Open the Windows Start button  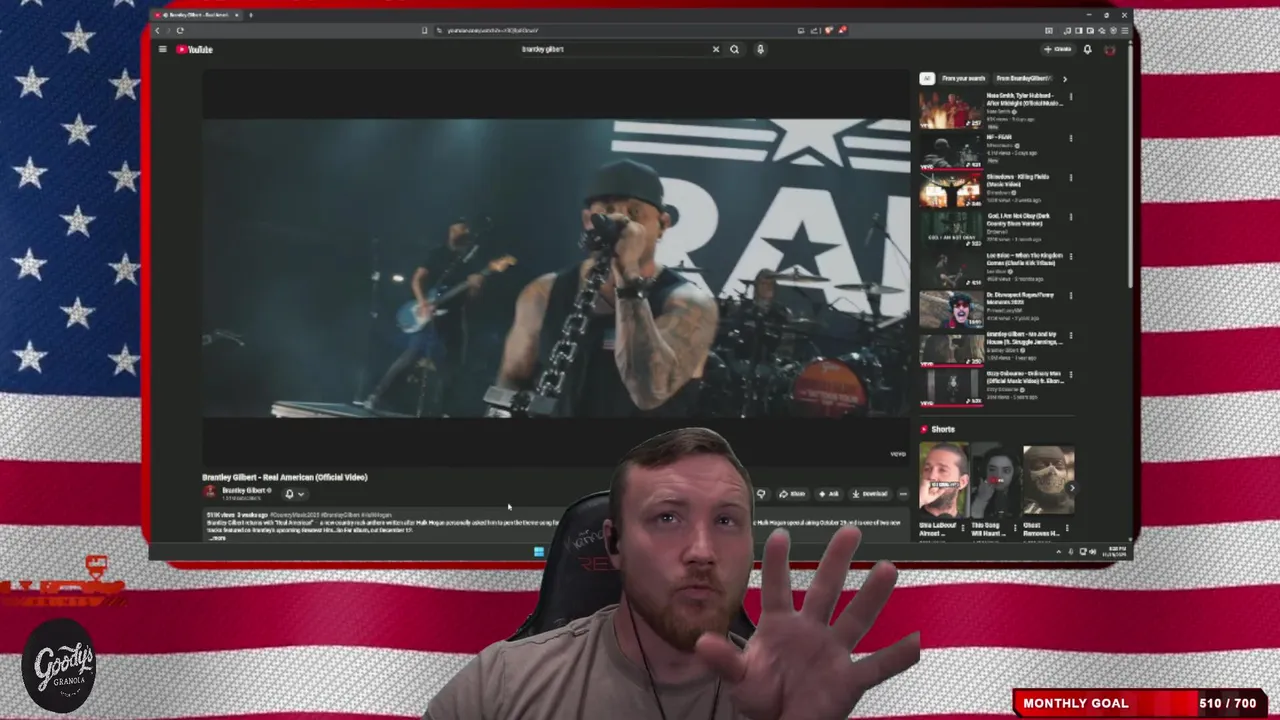(x=539, y=551)
